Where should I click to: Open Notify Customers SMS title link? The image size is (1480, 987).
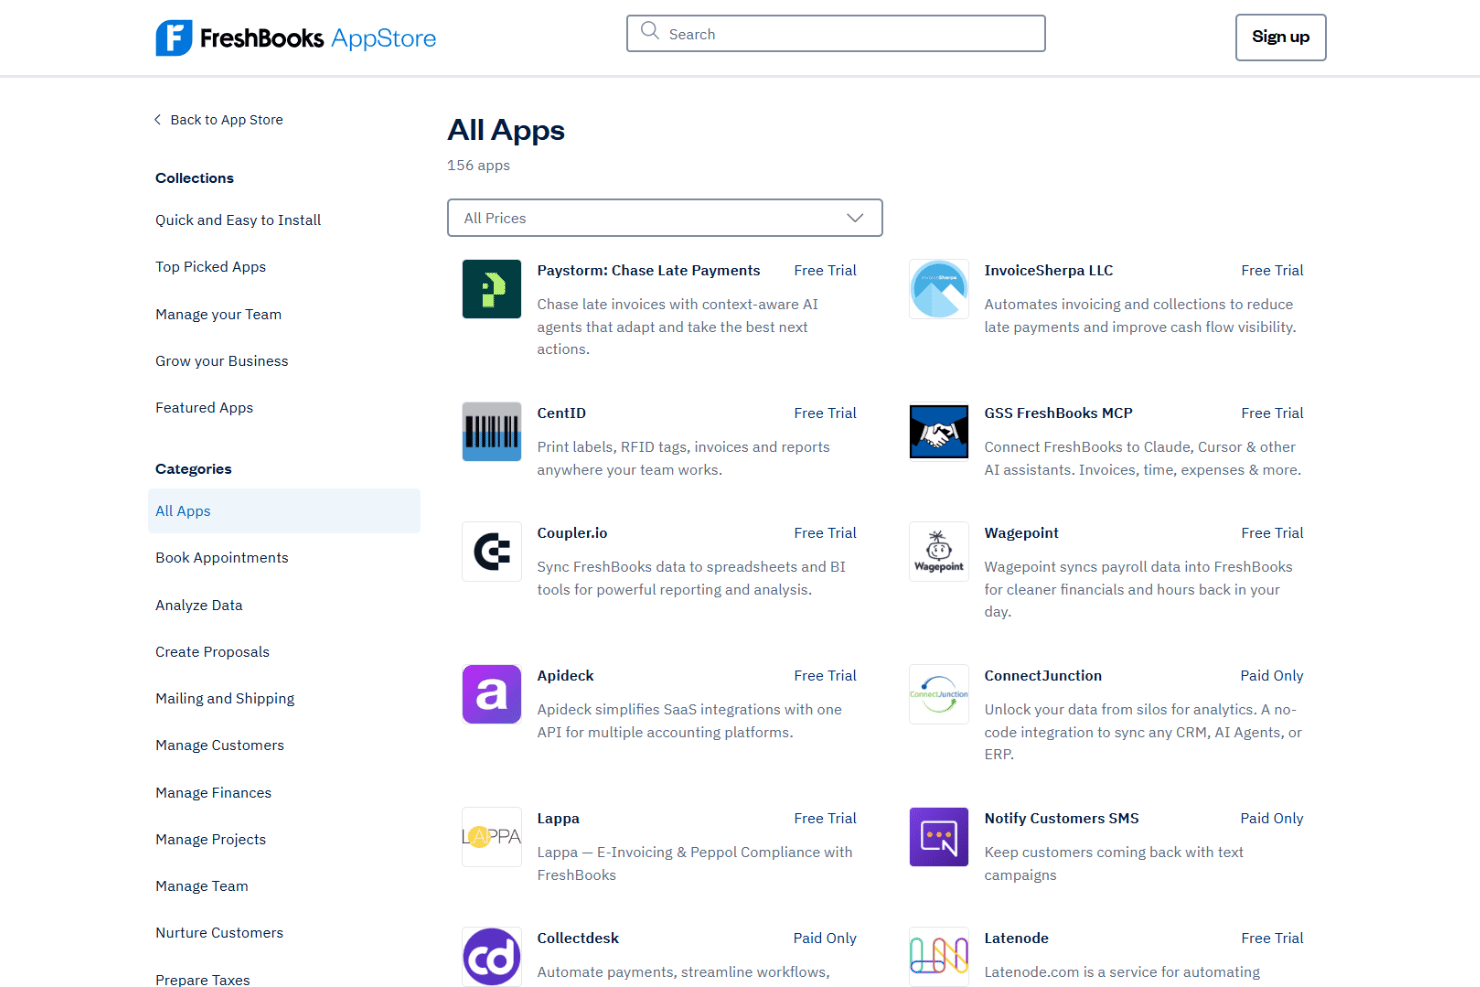point(1062,818)
